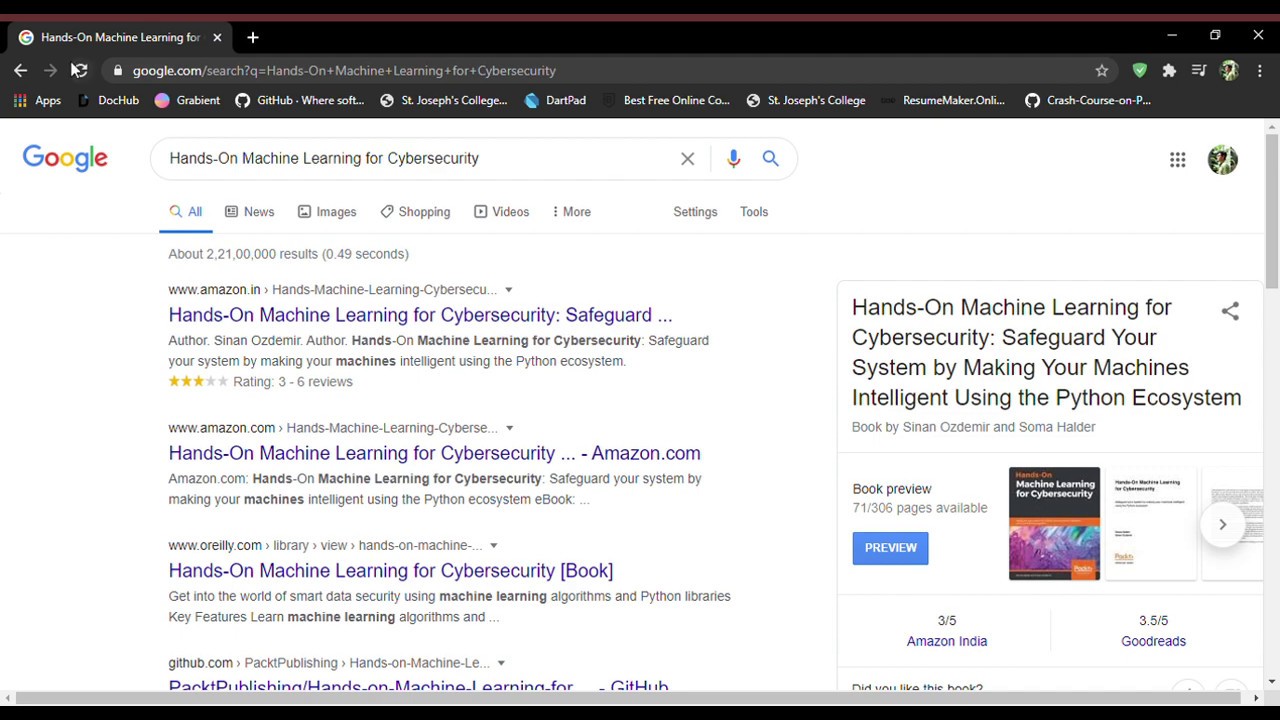Open the Goodreads rating link
1280x720 pixels.
pyautogui.click(x=1153, y=641)
